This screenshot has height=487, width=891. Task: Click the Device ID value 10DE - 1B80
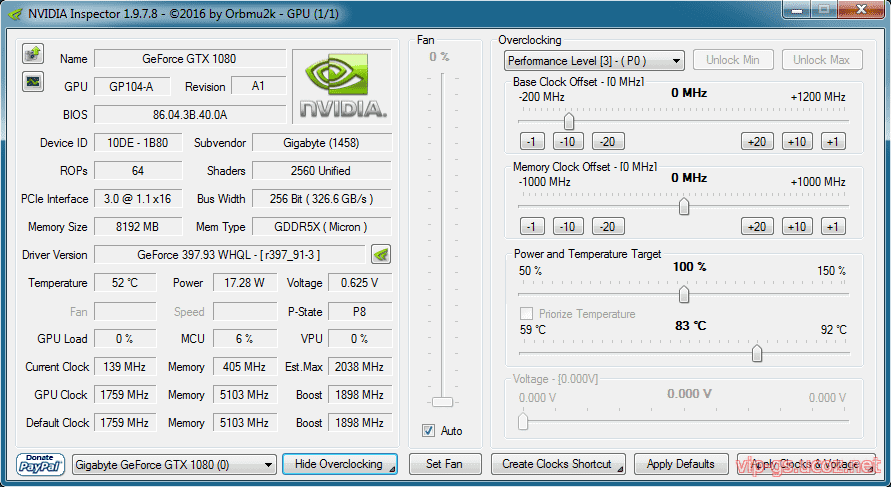[x=138, y=143]
